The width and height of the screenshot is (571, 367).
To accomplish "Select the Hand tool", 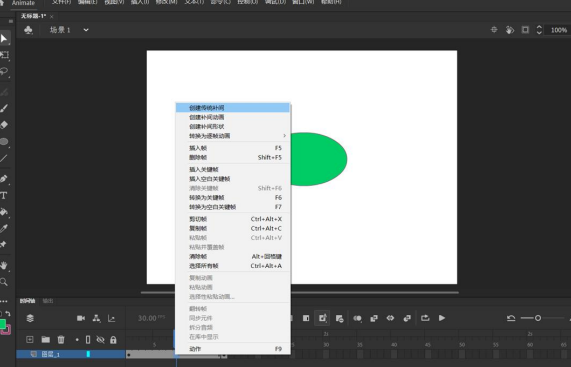I will 4,265.
